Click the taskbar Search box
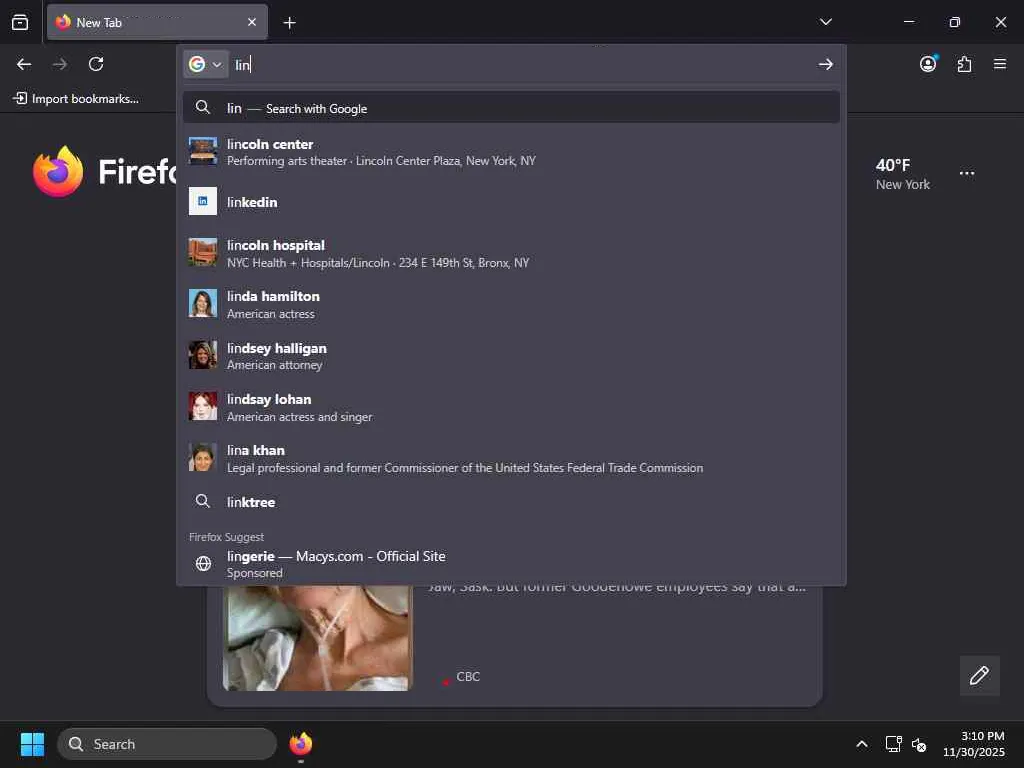The width and height of the screenshot is (1024, 768). click(x=167, y=744)
